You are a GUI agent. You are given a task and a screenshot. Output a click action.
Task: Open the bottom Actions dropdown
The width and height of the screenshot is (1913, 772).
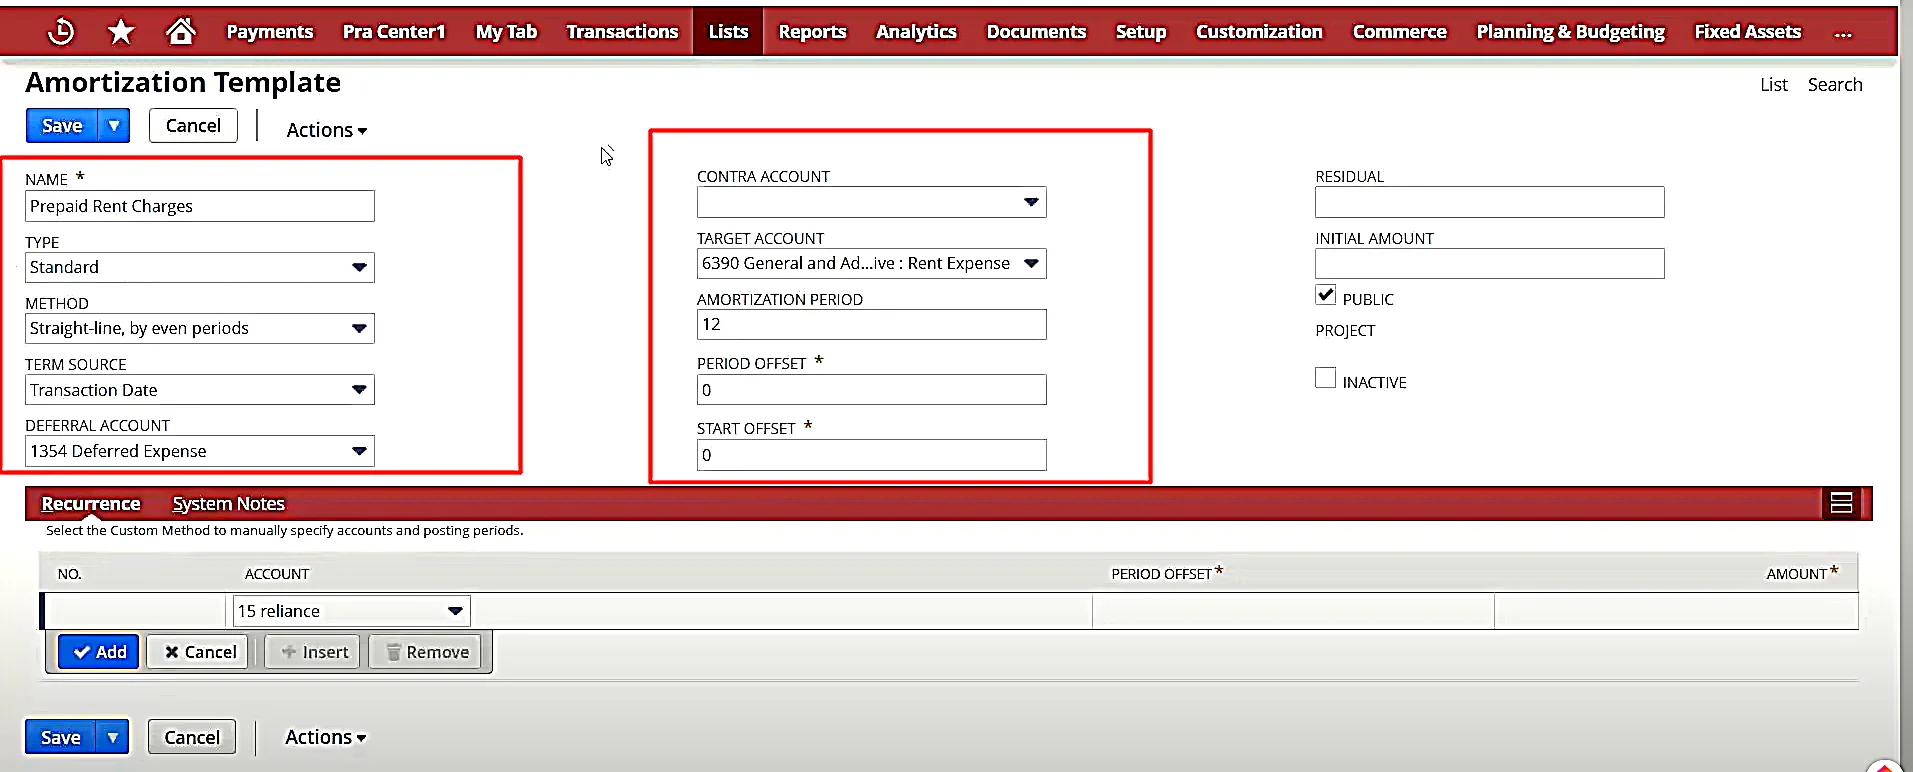326,738
